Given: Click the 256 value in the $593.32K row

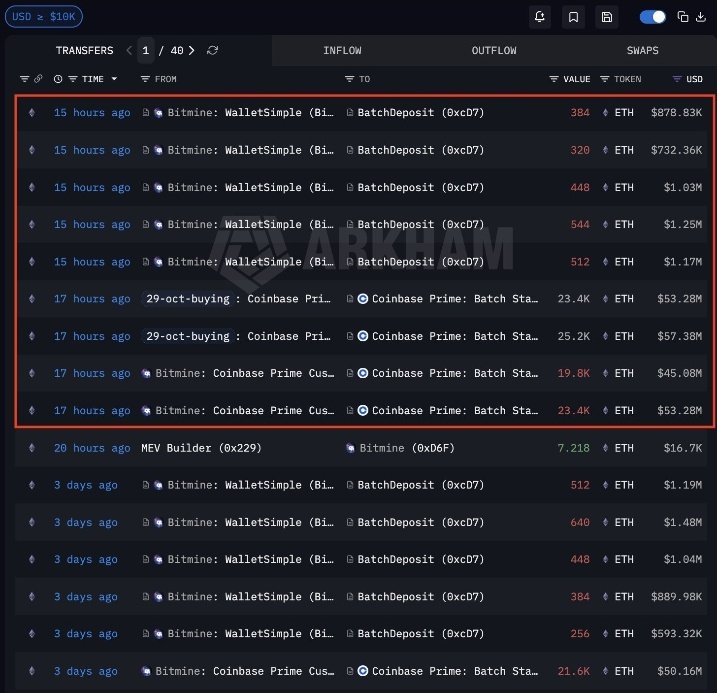Looking at the screenshot, I should (580, 634).
